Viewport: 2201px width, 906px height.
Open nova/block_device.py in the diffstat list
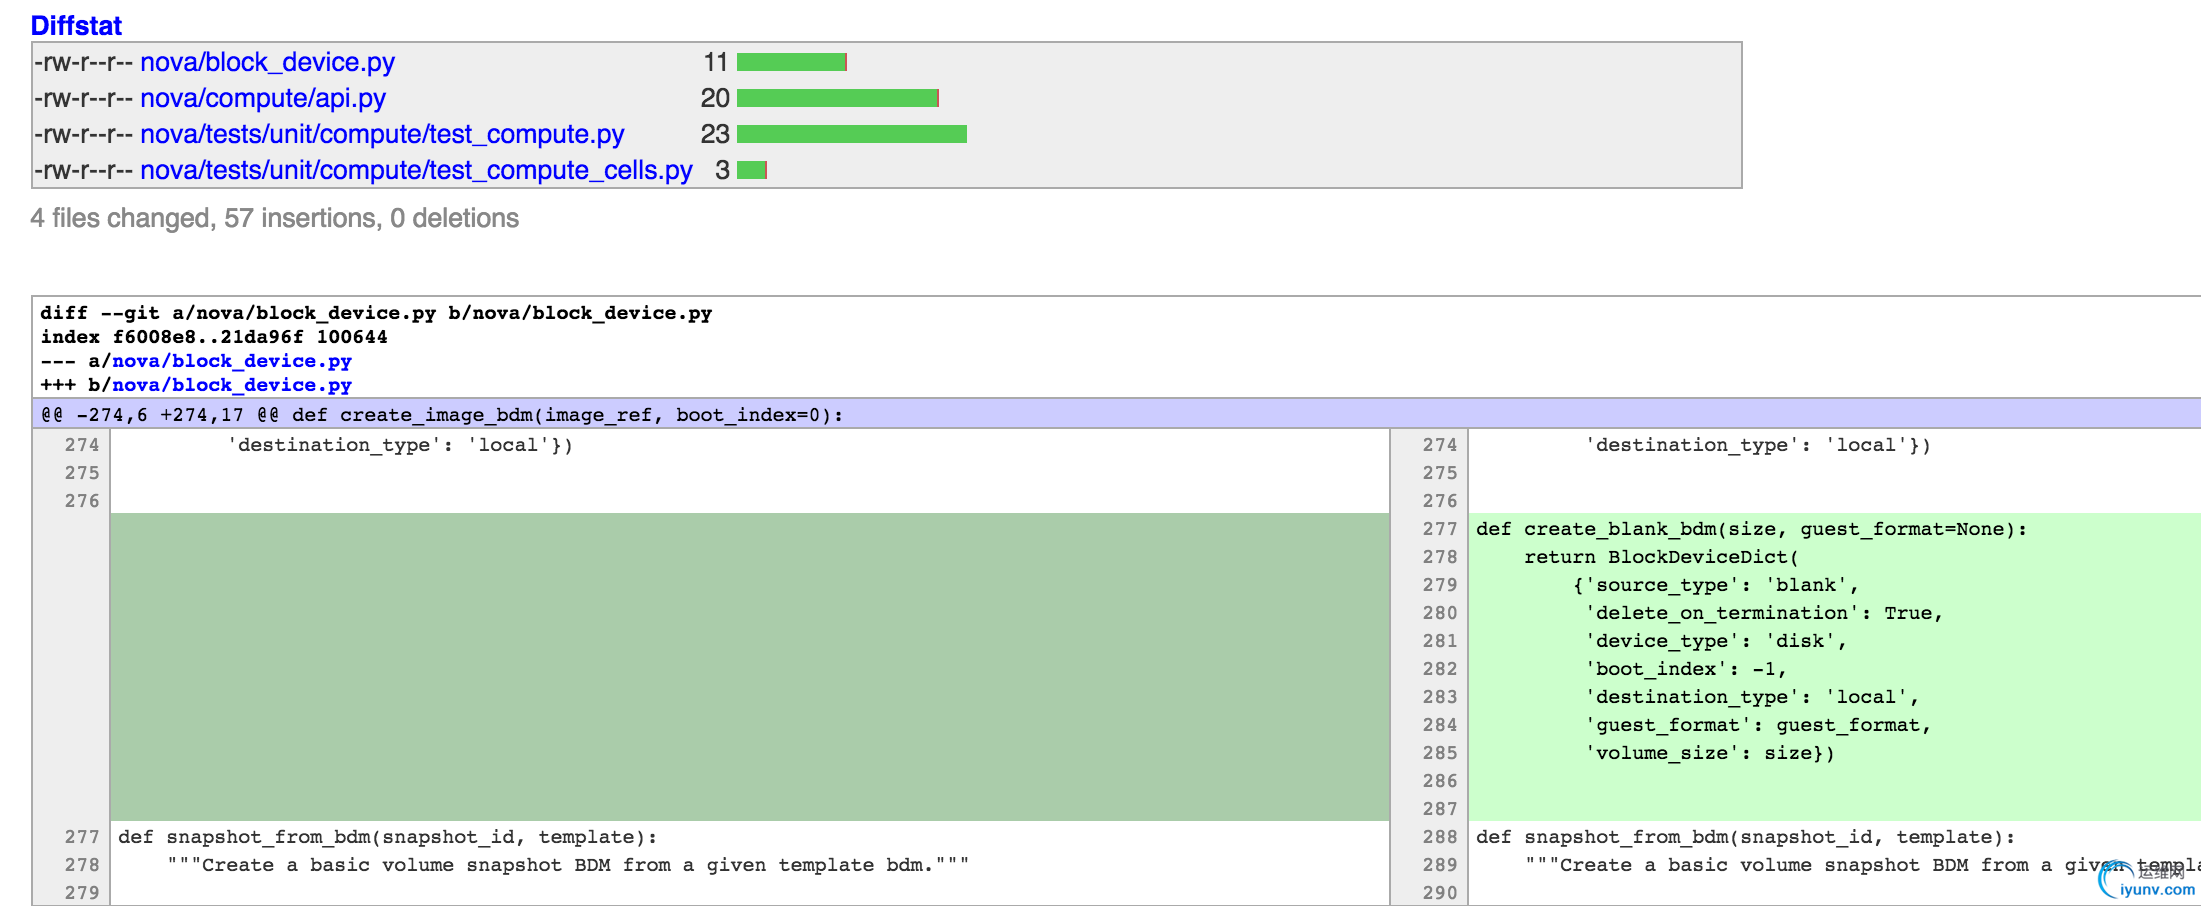267,62
